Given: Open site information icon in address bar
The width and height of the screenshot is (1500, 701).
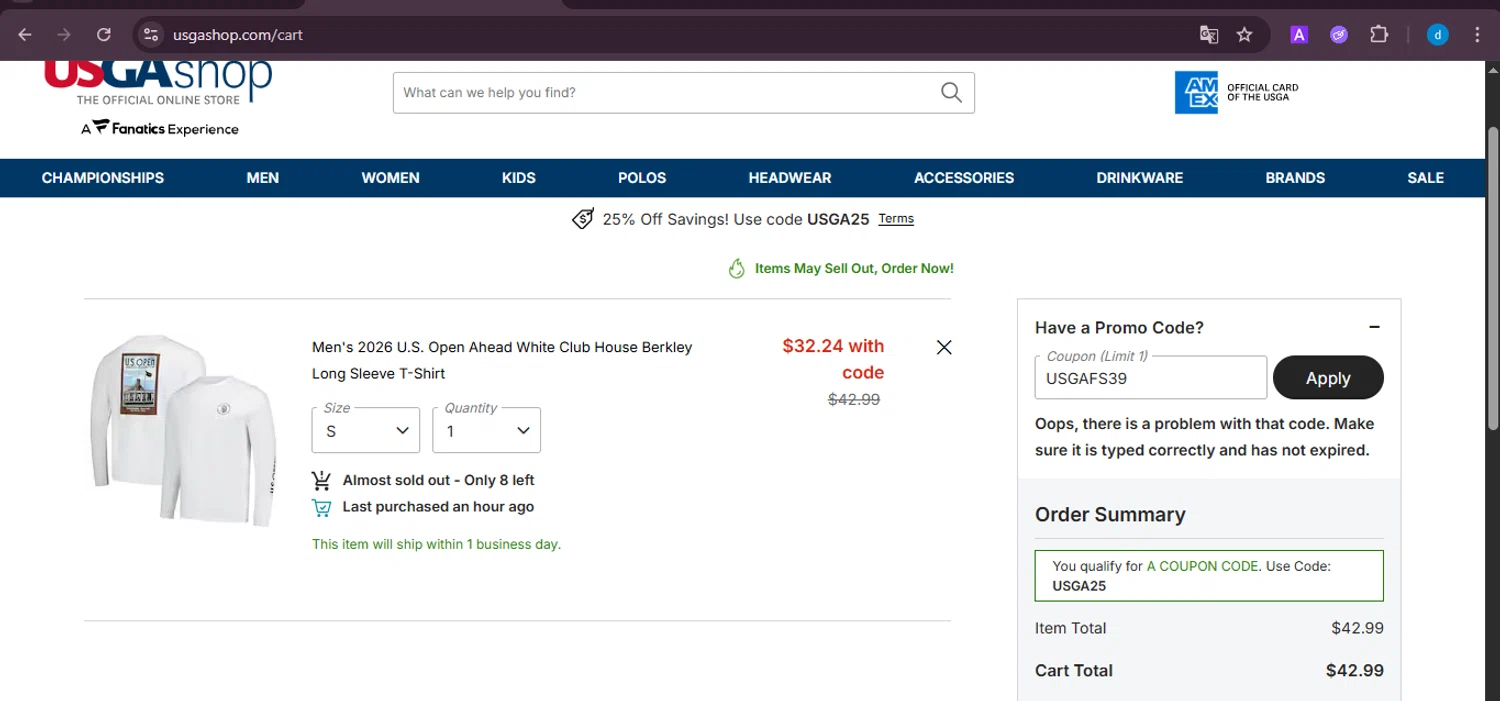Looking at the screenshot, I should pos(150,35).
